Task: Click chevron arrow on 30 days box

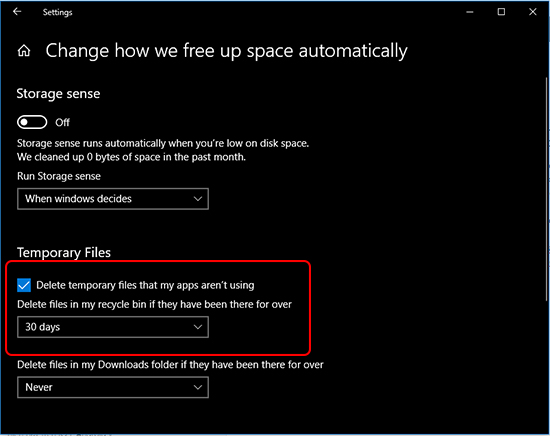Action: click(198, 327)
